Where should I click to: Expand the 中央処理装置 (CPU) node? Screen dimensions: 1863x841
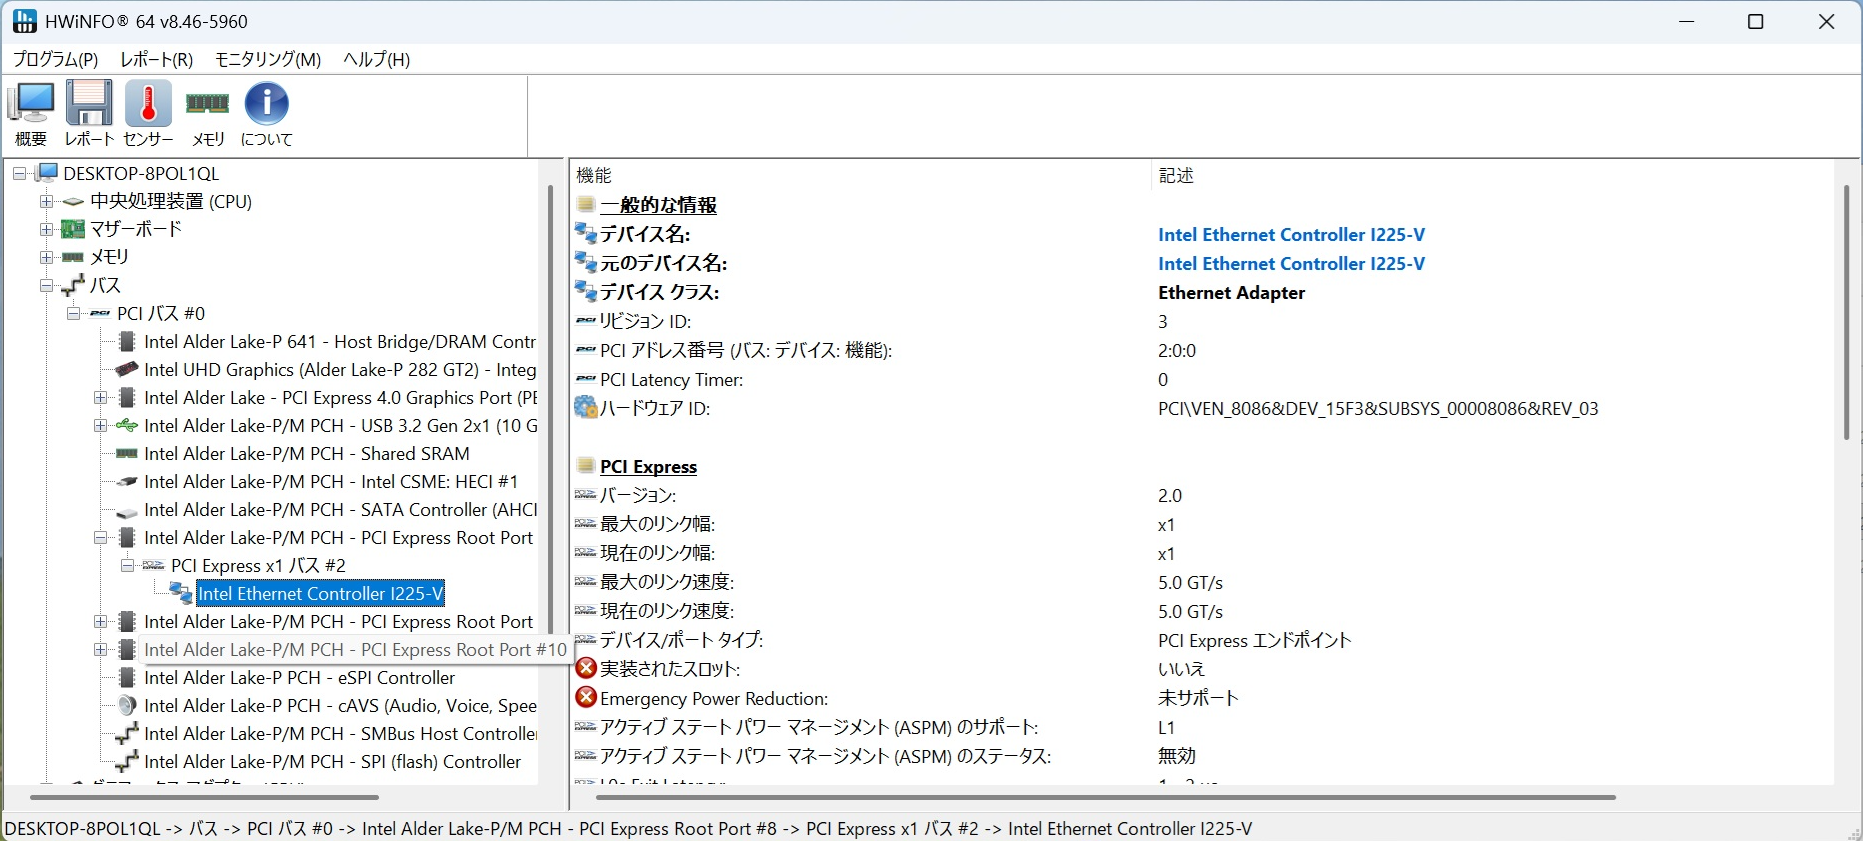[46, 201]
